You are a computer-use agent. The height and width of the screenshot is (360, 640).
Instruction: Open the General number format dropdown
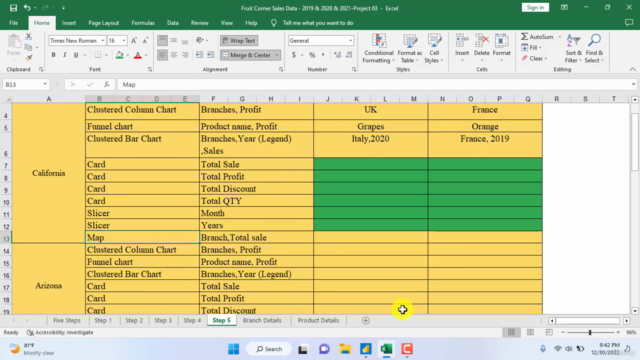click(x=350, y=40)
